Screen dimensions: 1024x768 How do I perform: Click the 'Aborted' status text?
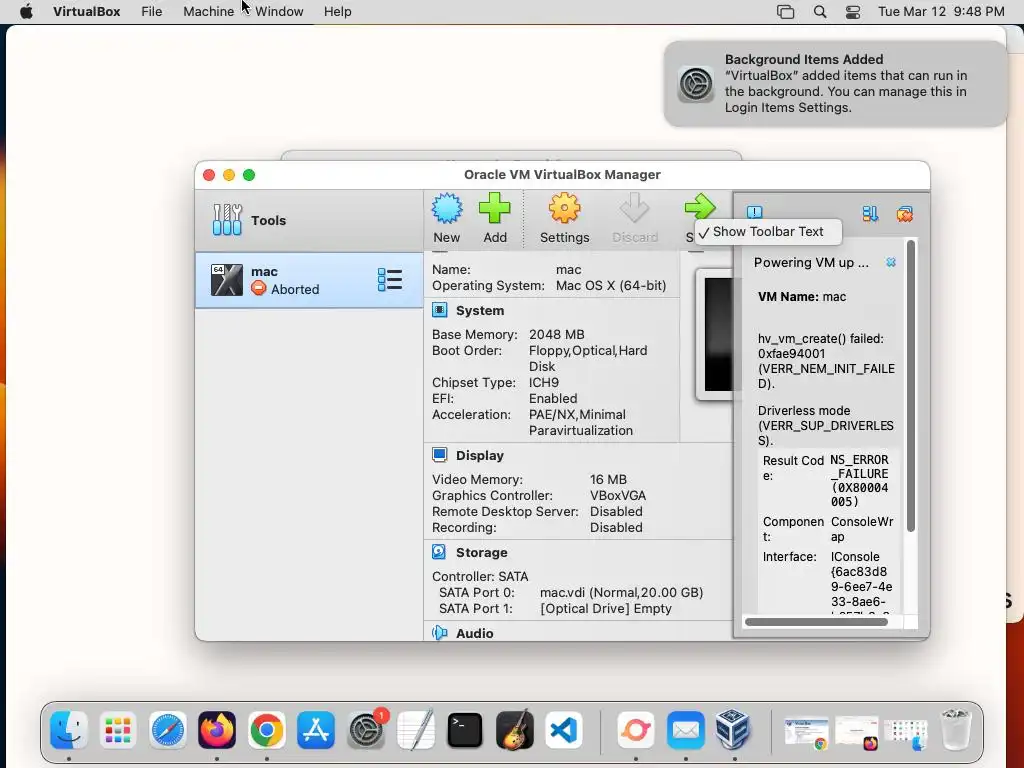tap(295, 289)
